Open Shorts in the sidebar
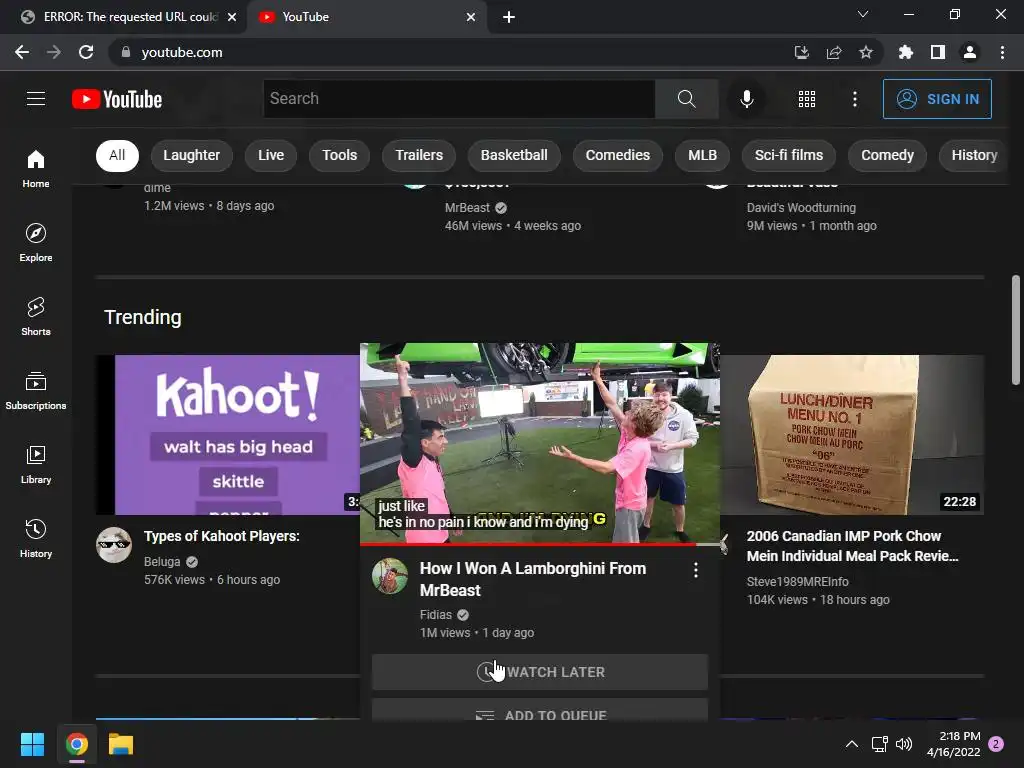Viewport: 1024px width, 768px height. (36, 316)
